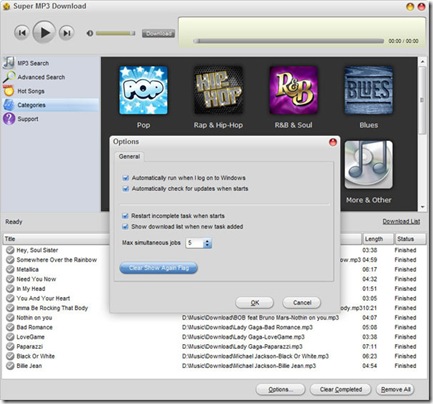Skip to the next track
Screen dimensions: 433x404
(66, 33)
